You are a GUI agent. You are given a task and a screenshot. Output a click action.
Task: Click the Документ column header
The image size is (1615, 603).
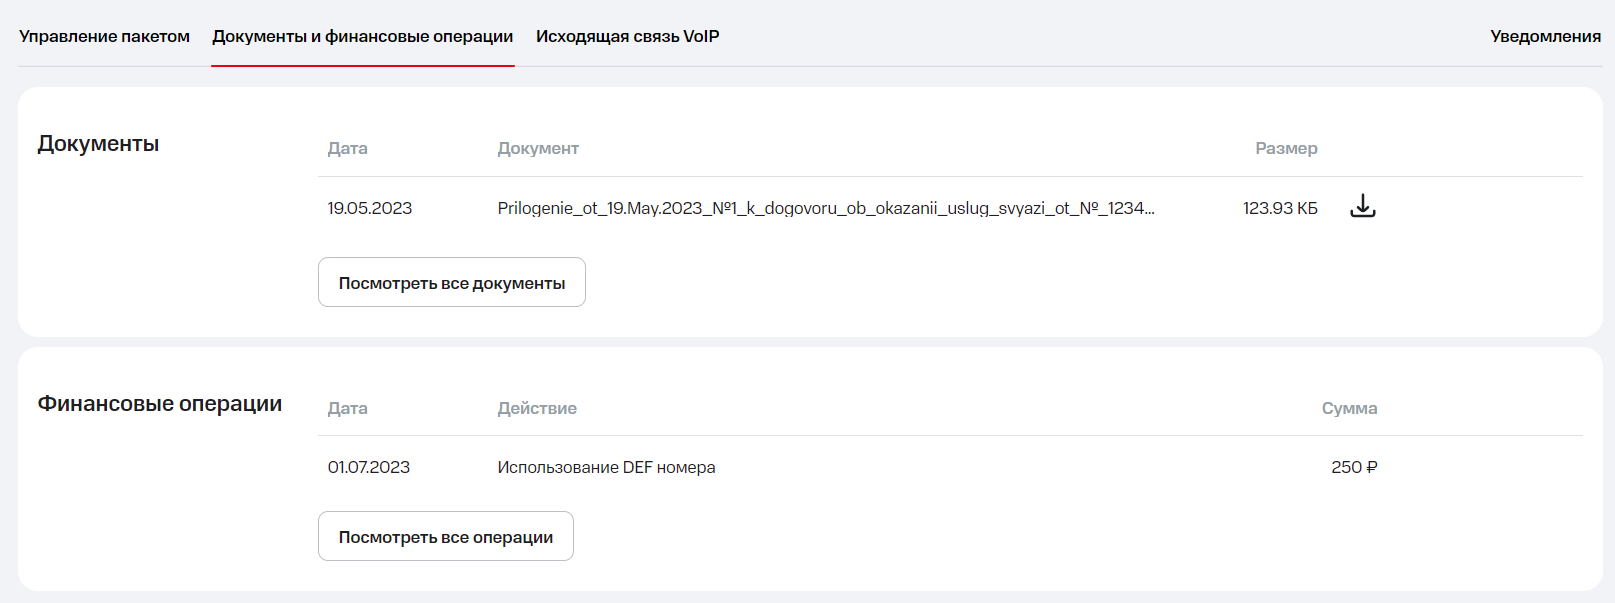pos(538,148)
